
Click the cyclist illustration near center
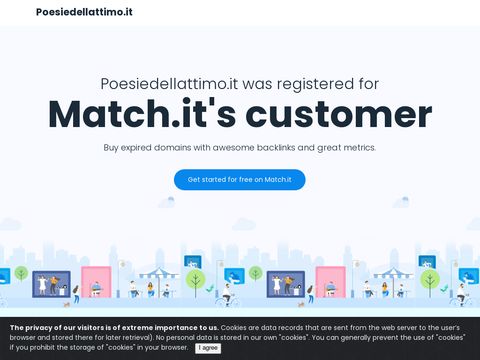tap(227, 296)
